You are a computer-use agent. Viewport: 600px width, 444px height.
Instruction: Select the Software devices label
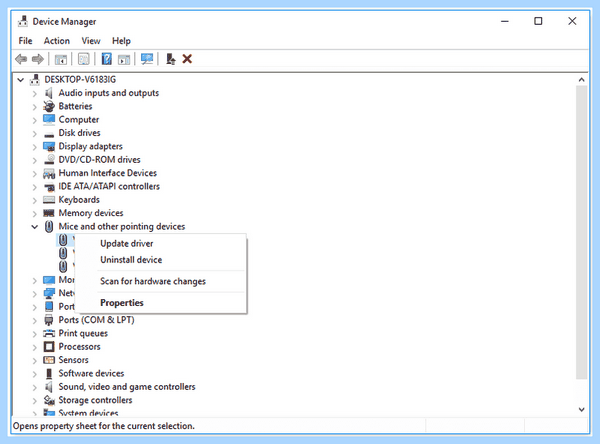tap(91, 374)
